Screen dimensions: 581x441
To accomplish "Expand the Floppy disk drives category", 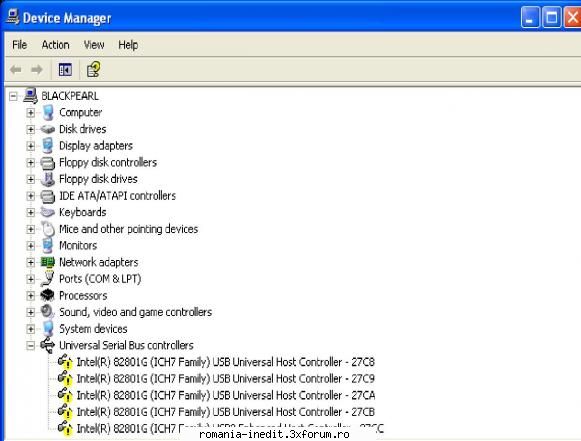I will pos(30,179).
